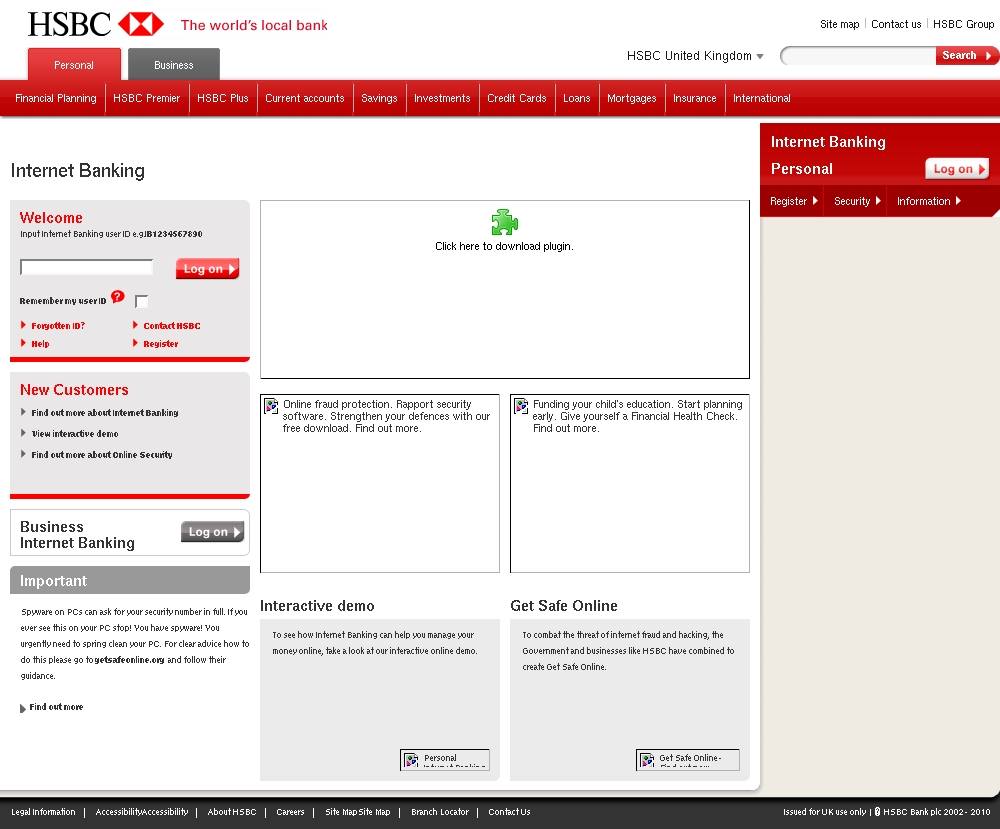Open About HSBC footer link
The image size is (1000, 829).
pyautogui.click(x=232, y=812)
